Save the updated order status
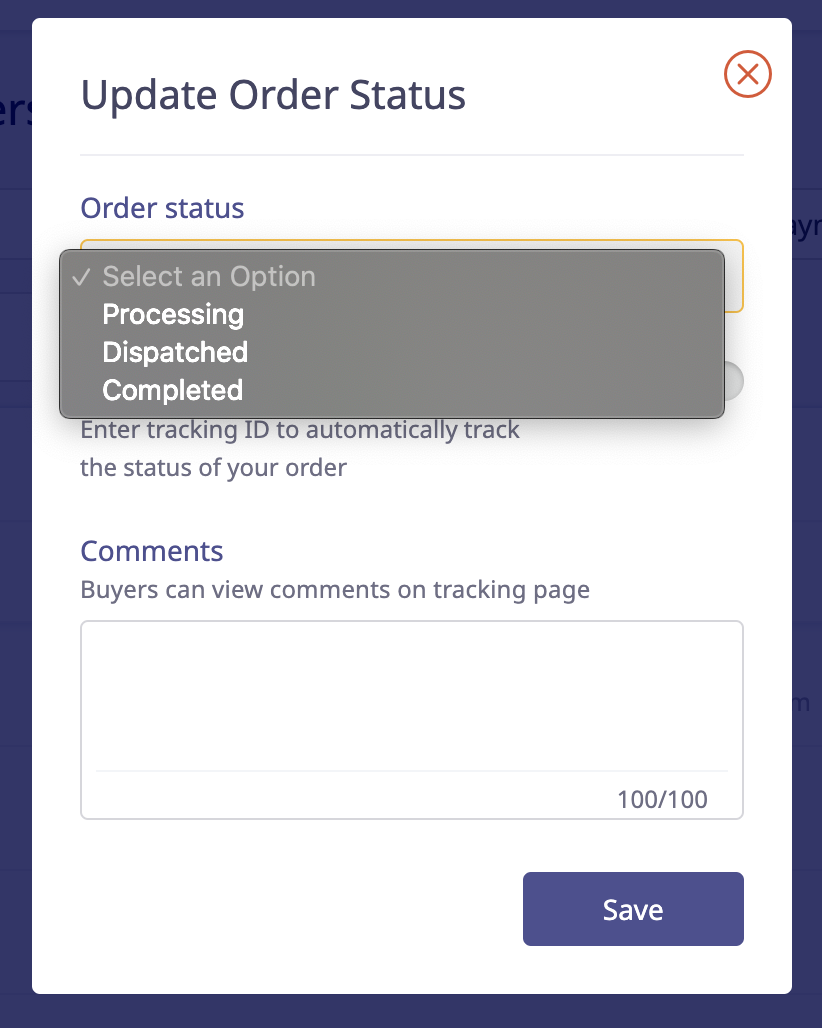 (x=632, y=909)
